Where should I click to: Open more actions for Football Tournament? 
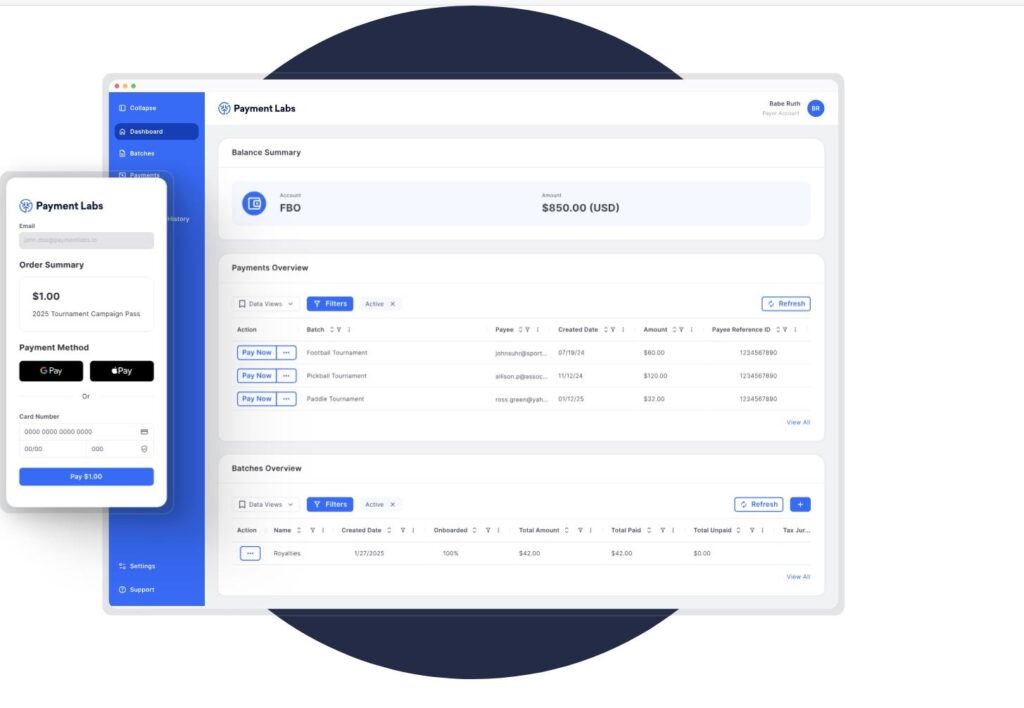coord(286,353)
